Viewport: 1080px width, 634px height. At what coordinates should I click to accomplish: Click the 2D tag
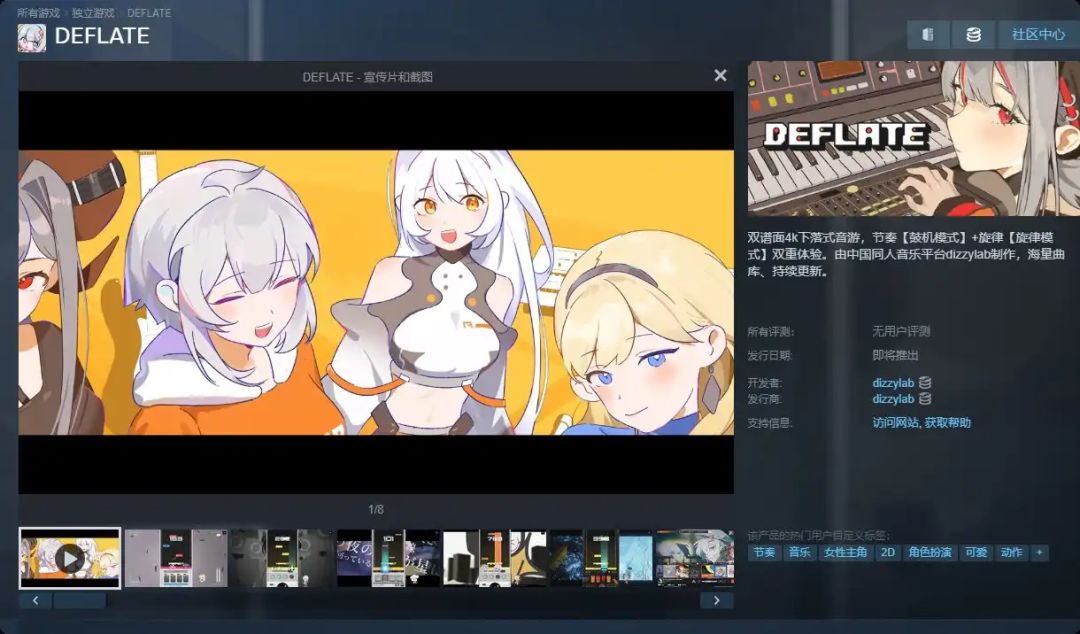click(x=888, y=553)
